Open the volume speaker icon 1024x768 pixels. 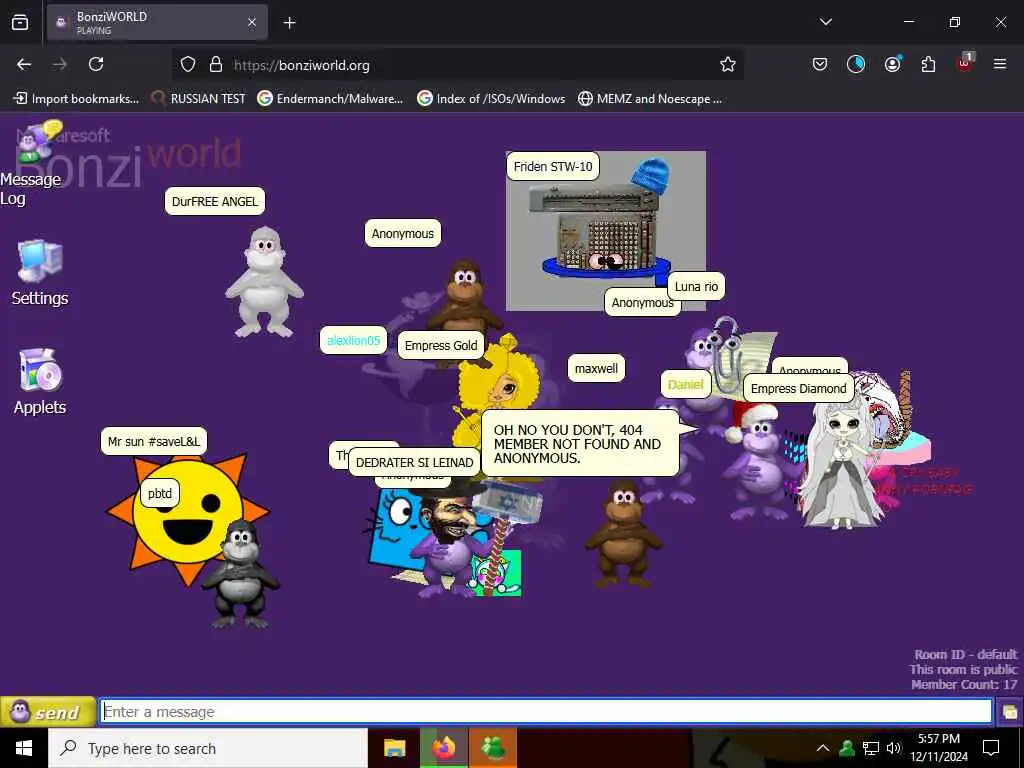(893, 748)
